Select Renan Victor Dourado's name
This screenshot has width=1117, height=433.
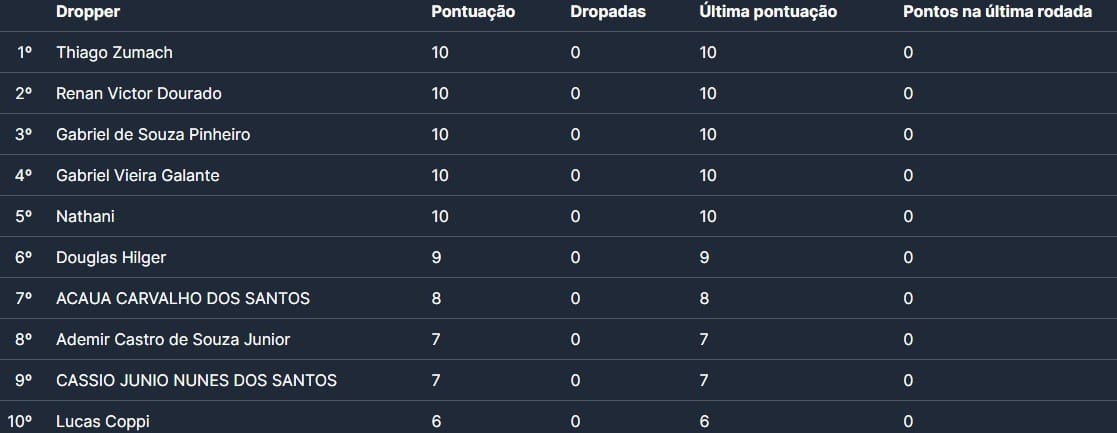tap(139, 93)
